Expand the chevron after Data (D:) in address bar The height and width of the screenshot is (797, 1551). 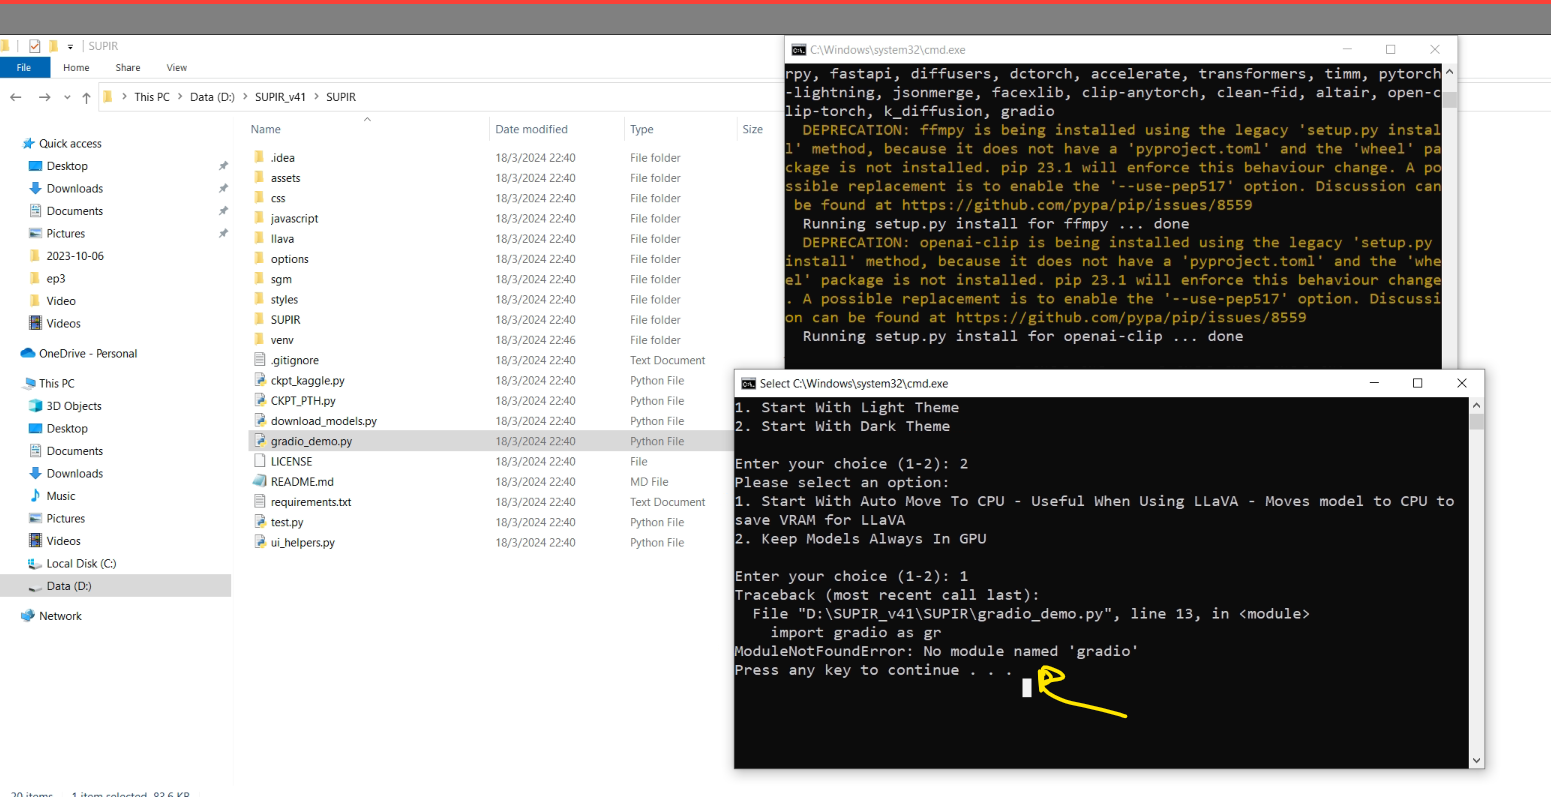(x=244, y=97)
